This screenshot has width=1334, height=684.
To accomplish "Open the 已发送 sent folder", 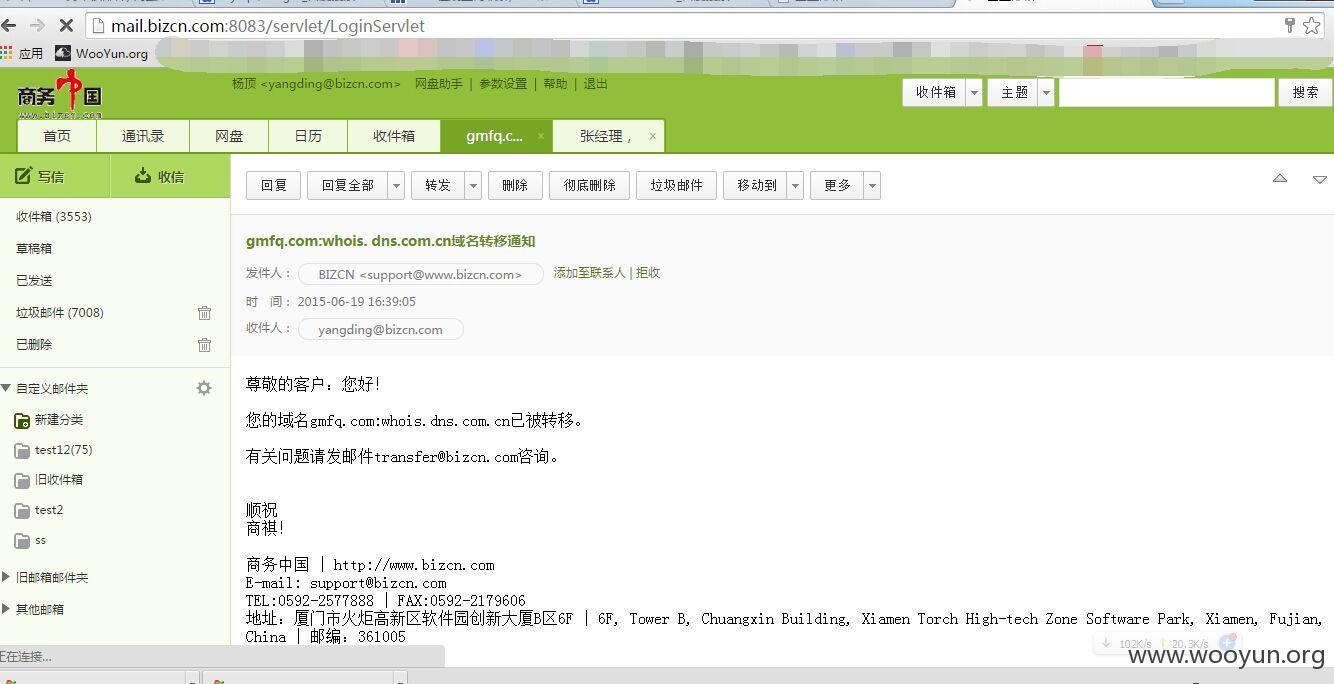I will click(x=34, y=281).
